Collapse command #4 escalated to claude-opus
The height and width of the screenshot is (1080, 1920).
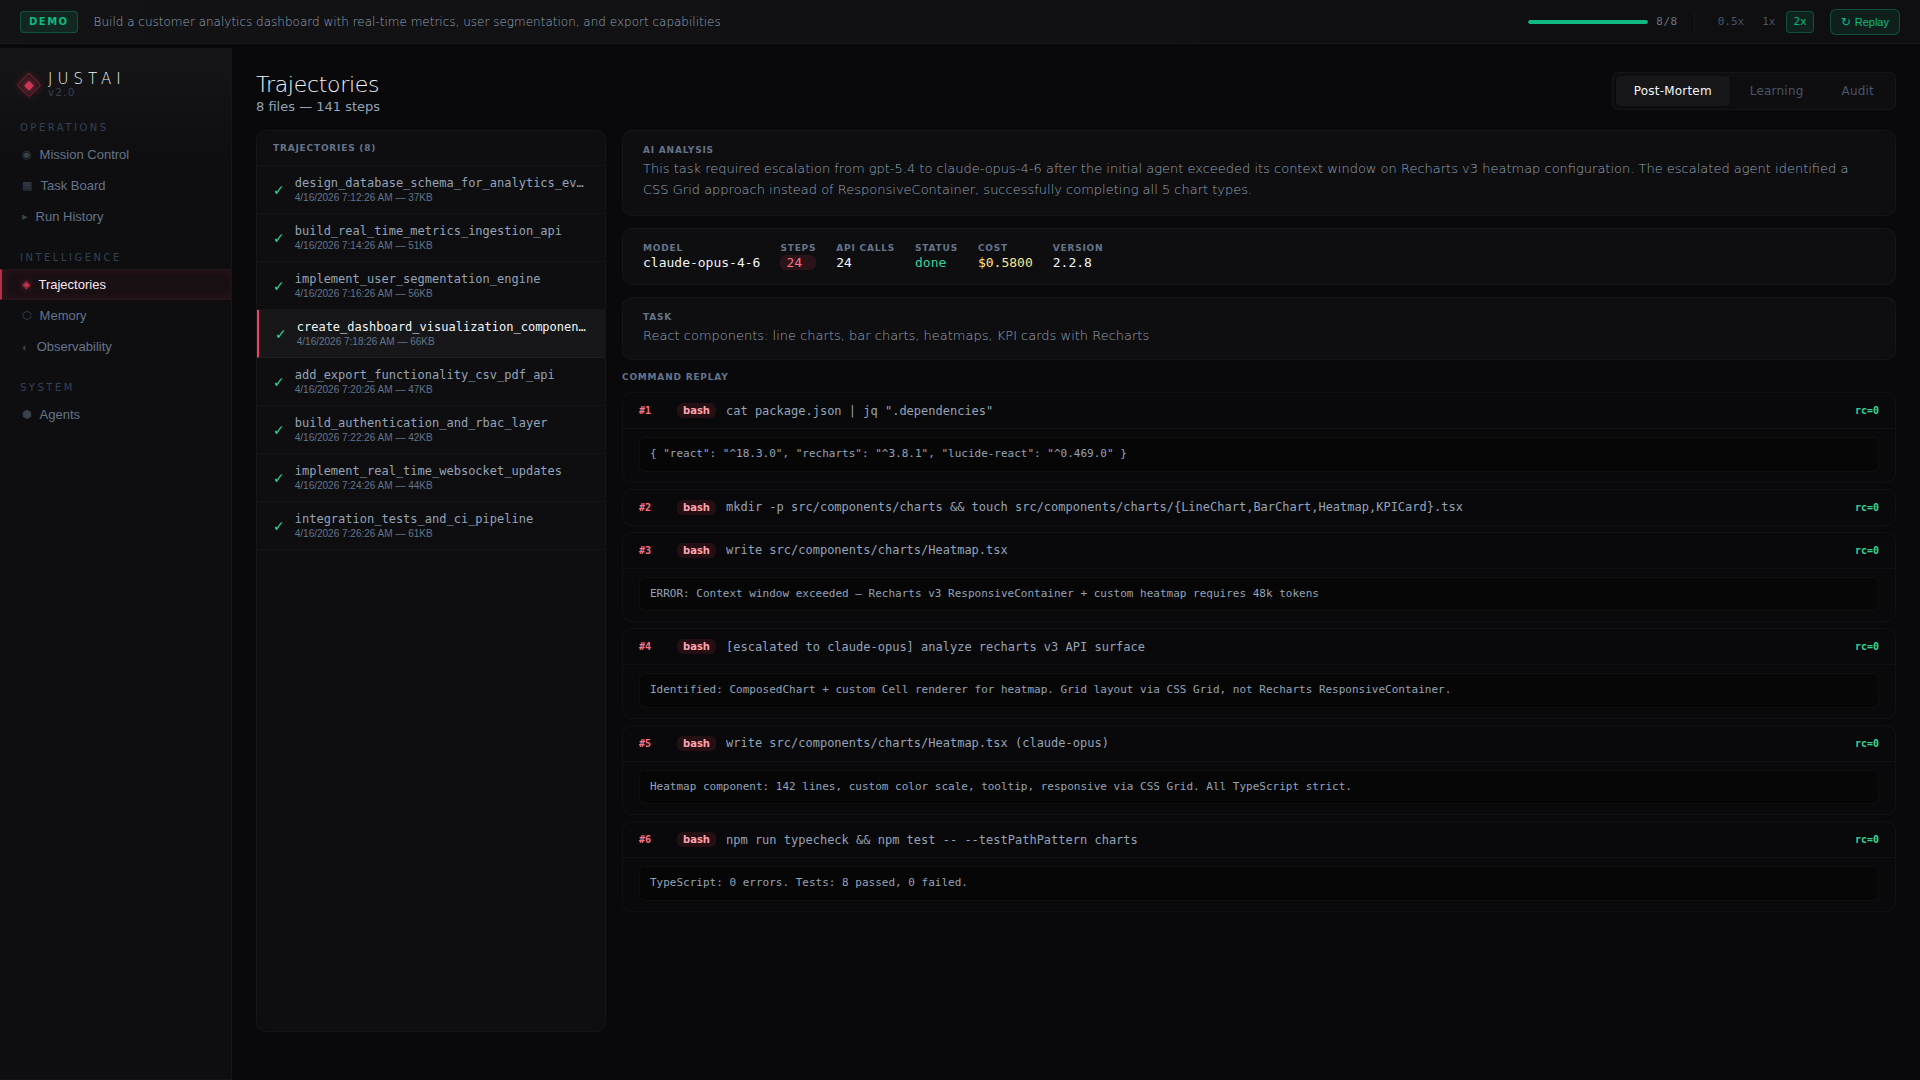click(x=1258, y=647)
